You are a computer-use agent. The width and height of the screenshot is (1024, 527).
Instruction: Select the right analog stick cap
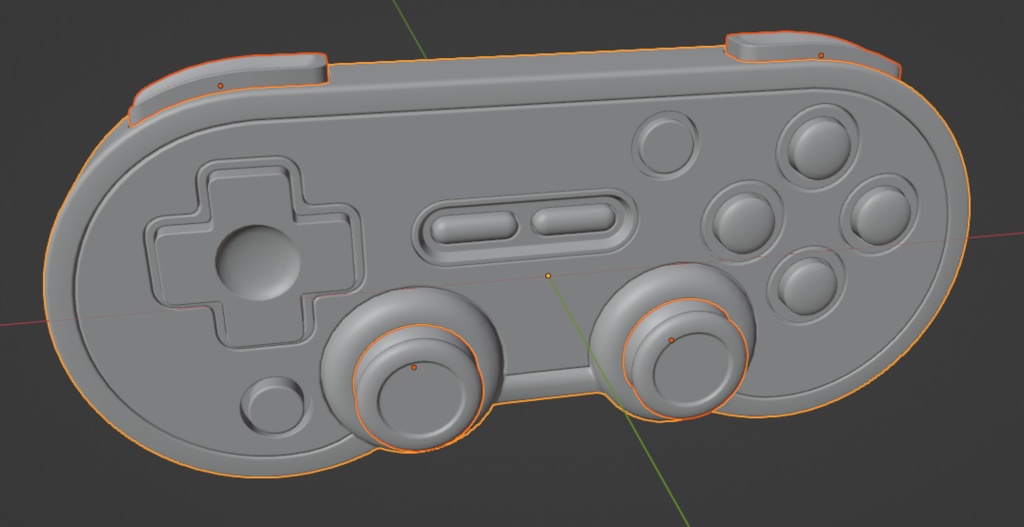click(x=686, y=359)
